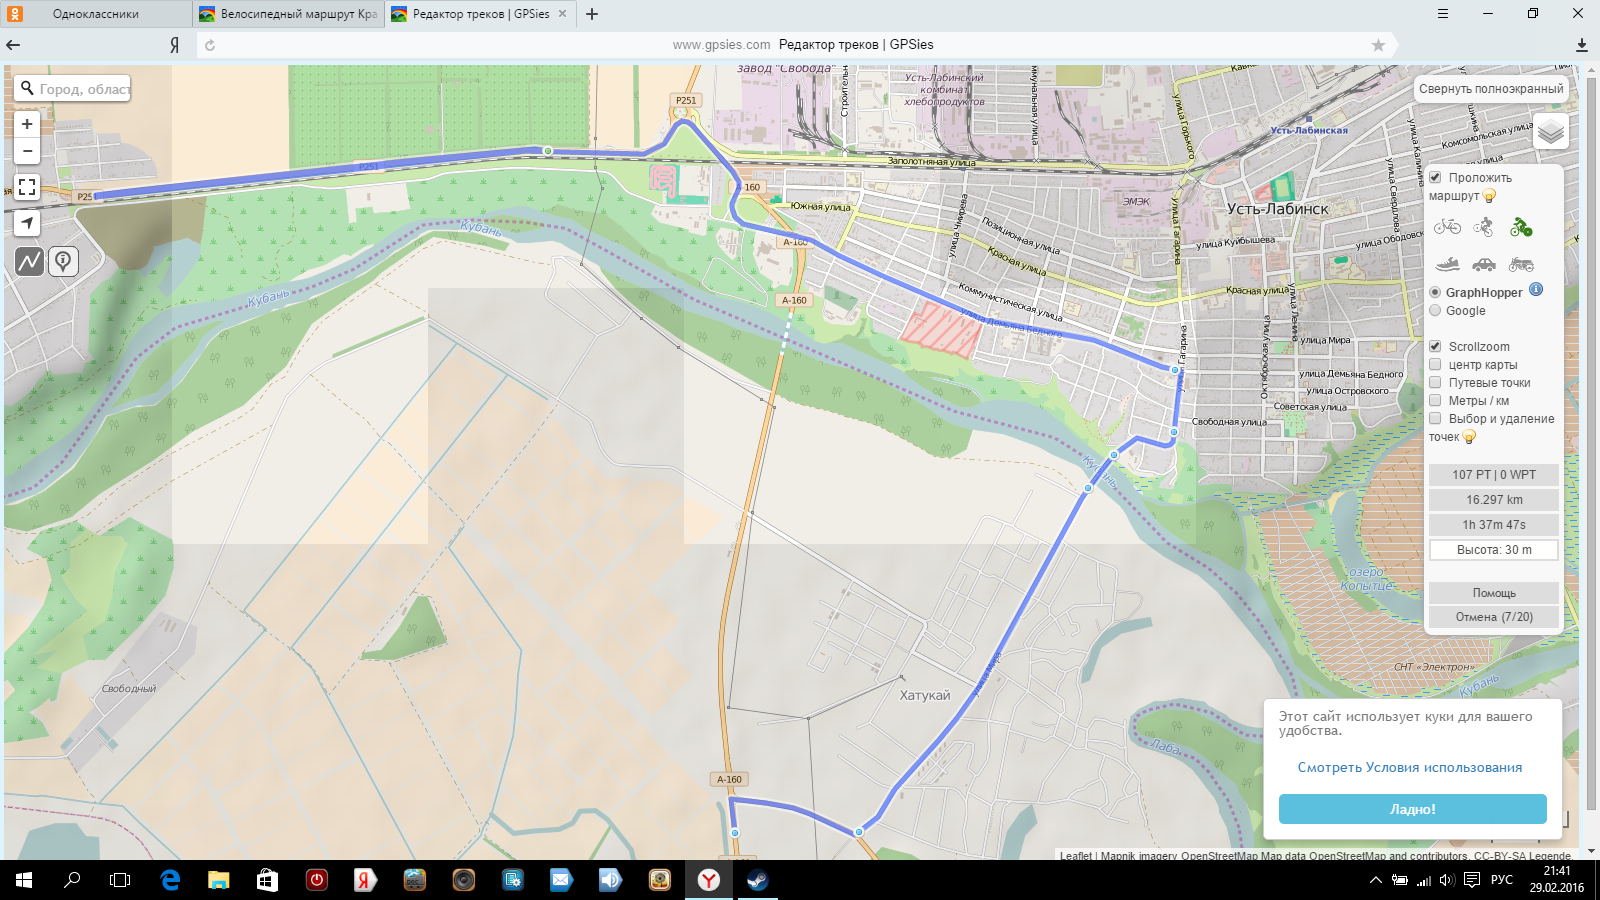This screenshot has height=900, width=1600.
Task: Choose the motorcycle routing mode
Action: [1521, 264]
